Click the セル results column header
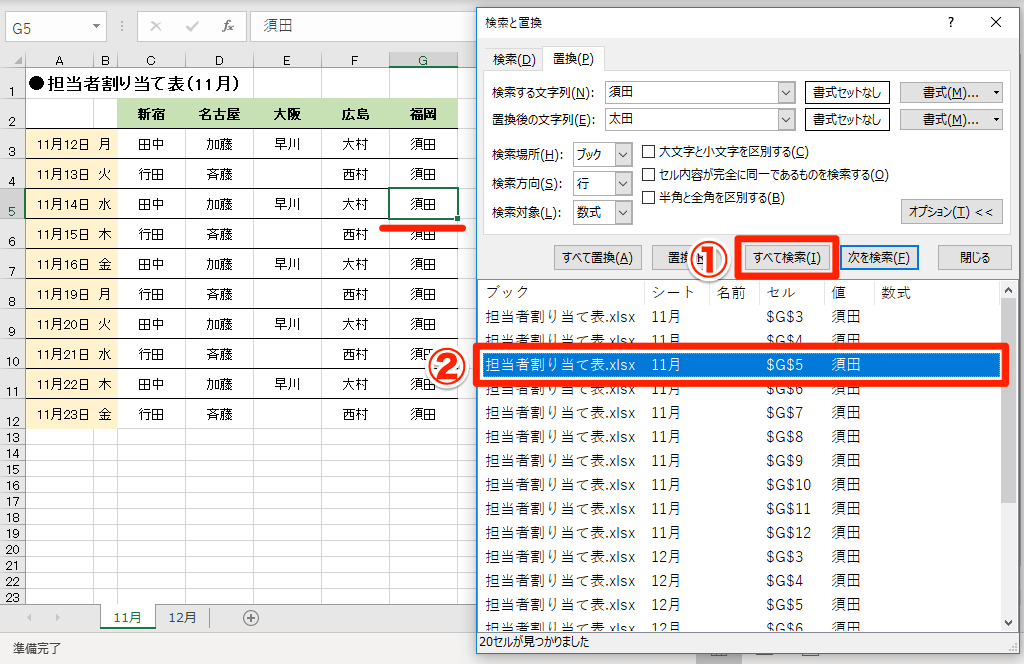The width and height of the screenshot is (1024, 664). 792,292
